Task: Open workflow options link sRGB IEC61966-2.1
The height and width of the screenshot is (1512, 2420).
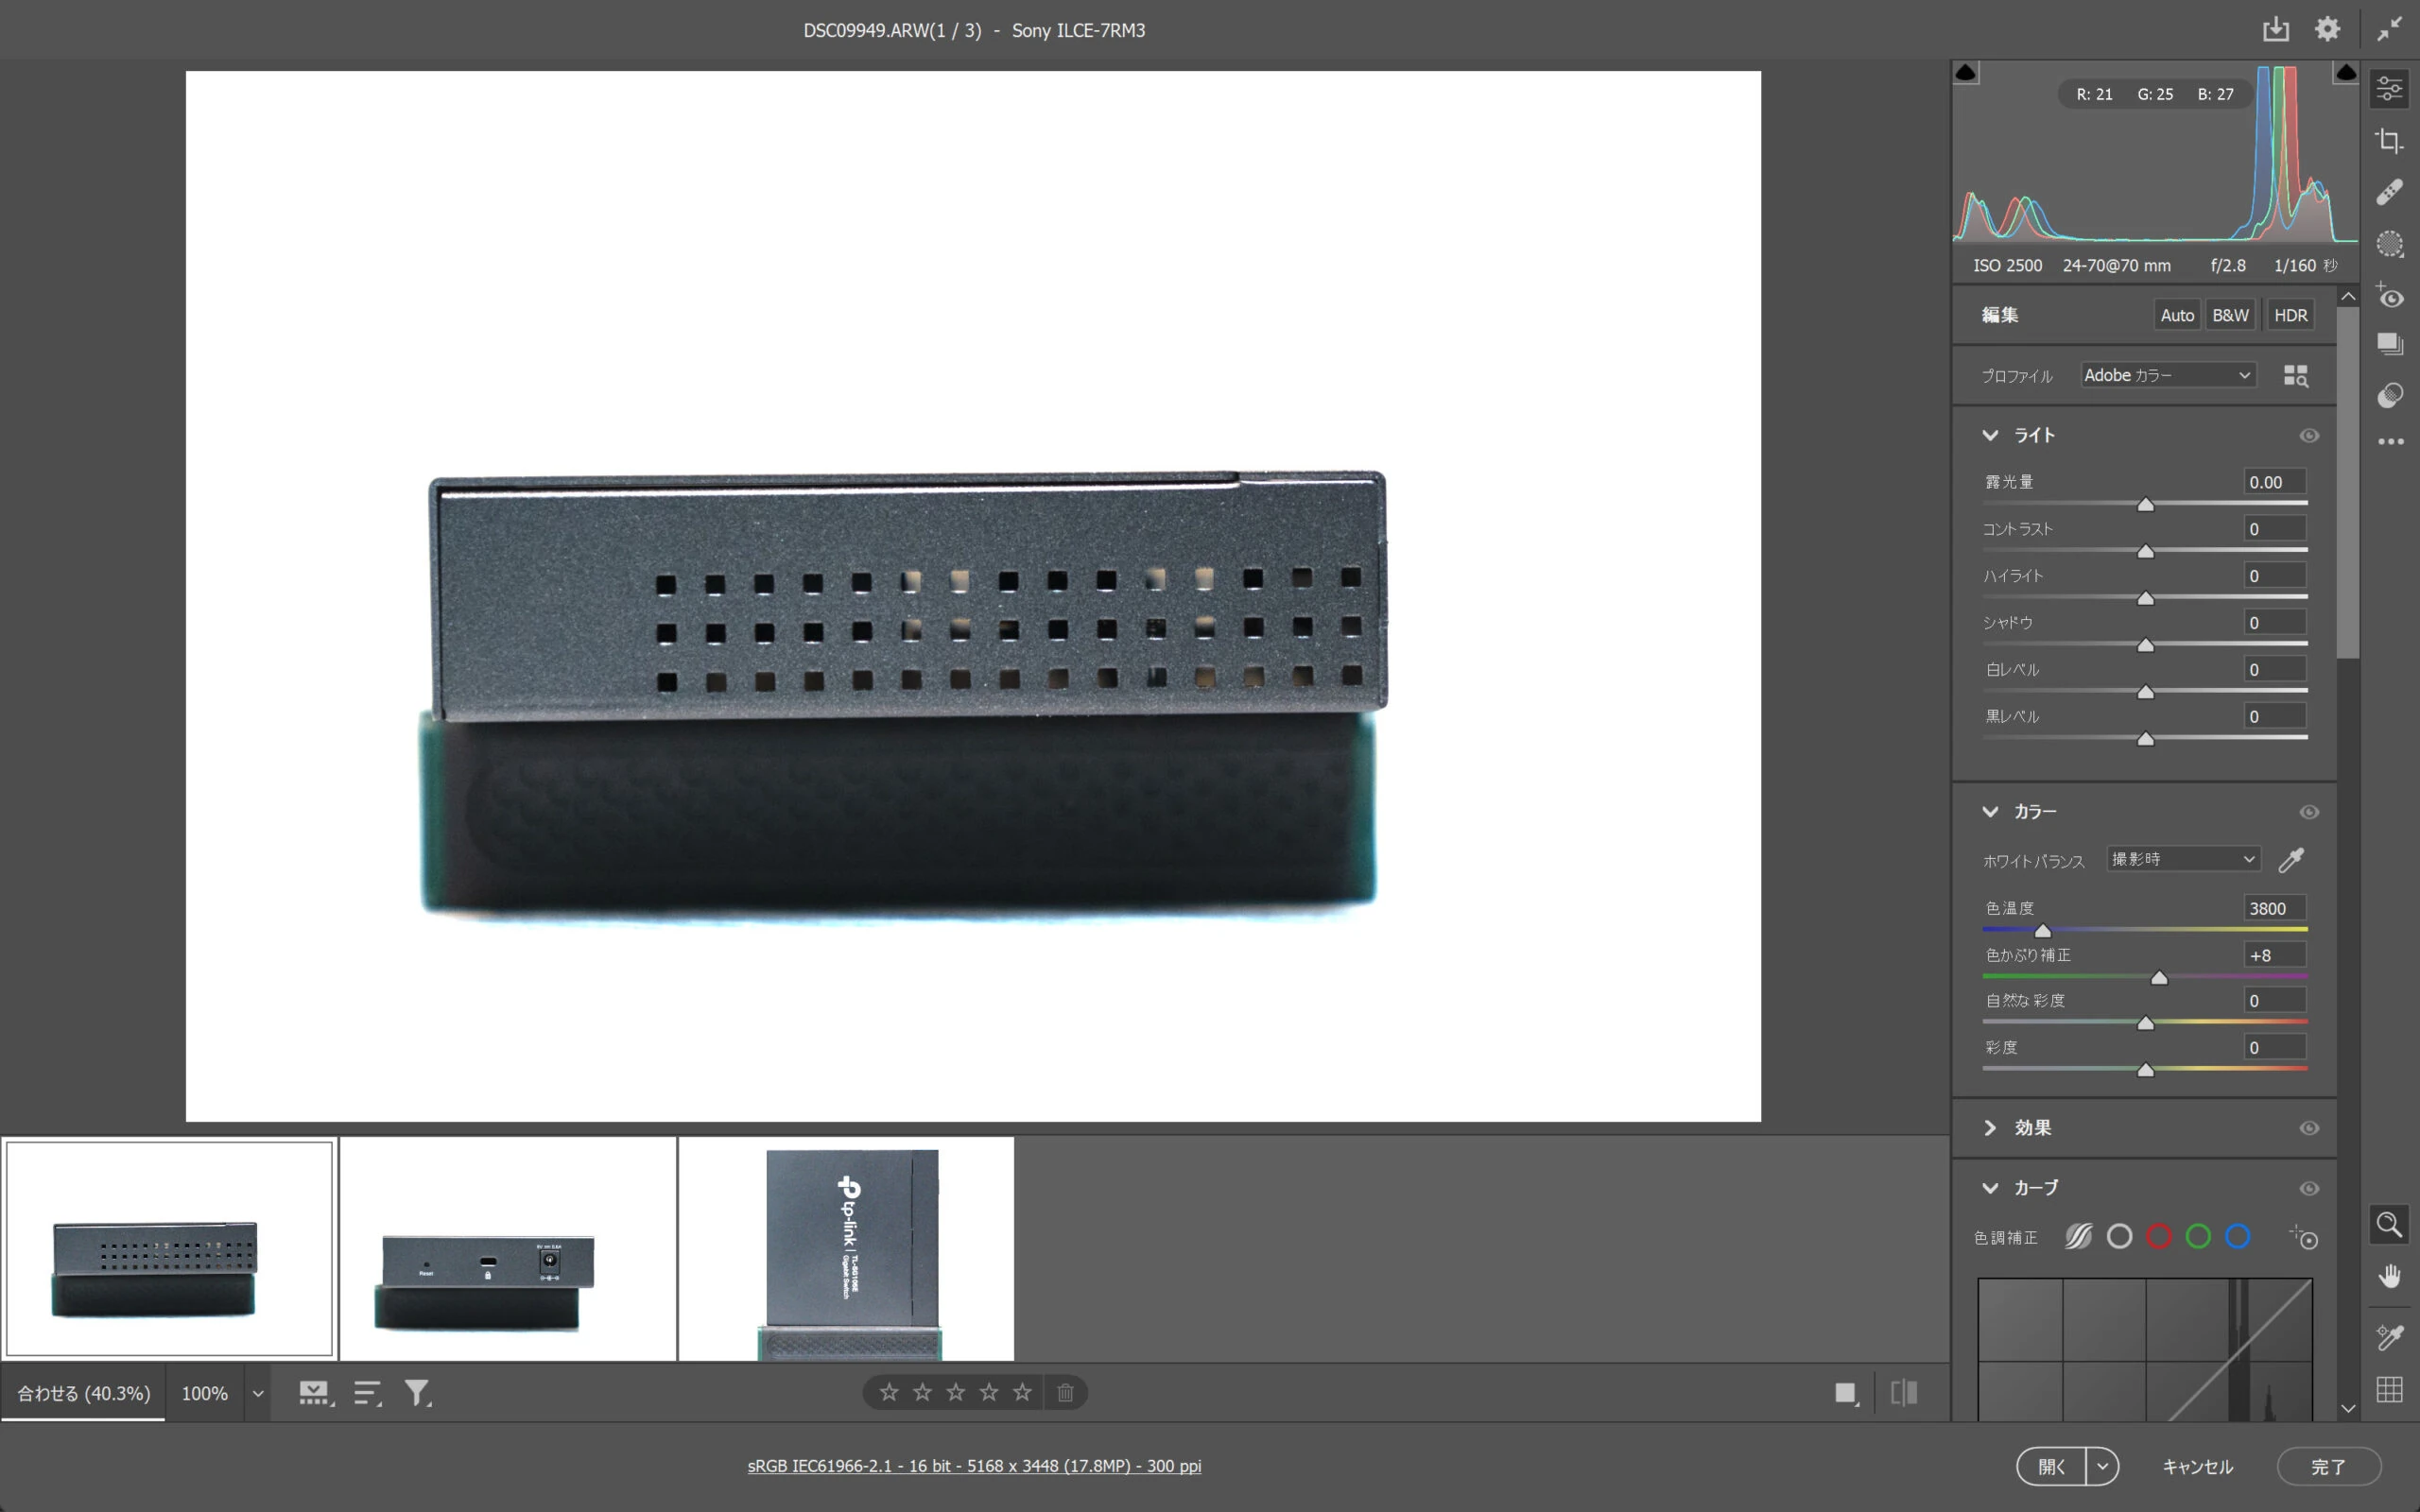Action: pos(974,1465)
